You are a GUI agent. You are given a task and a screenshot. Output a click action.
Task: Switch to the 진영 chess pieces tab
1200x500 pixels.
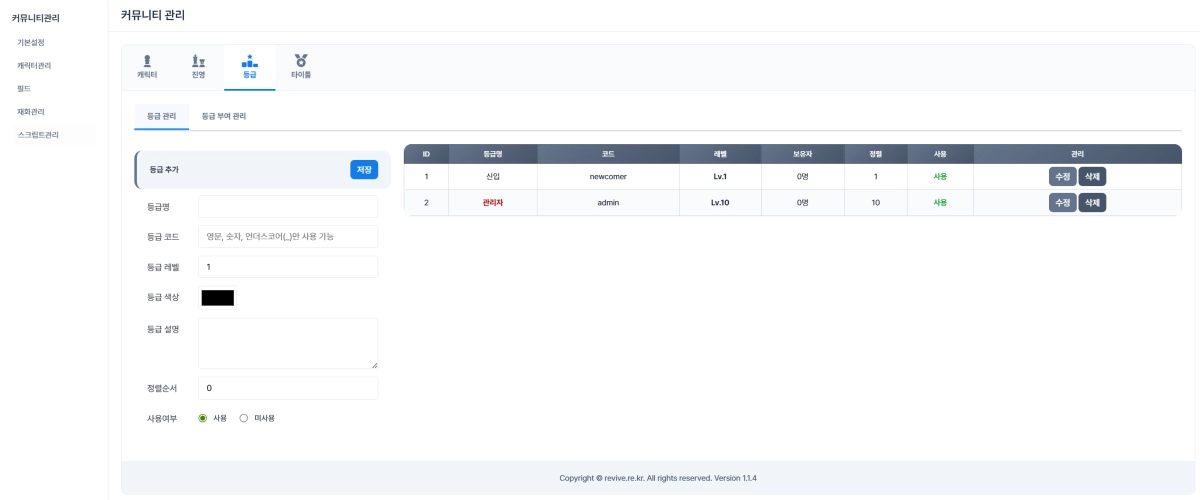198,66
